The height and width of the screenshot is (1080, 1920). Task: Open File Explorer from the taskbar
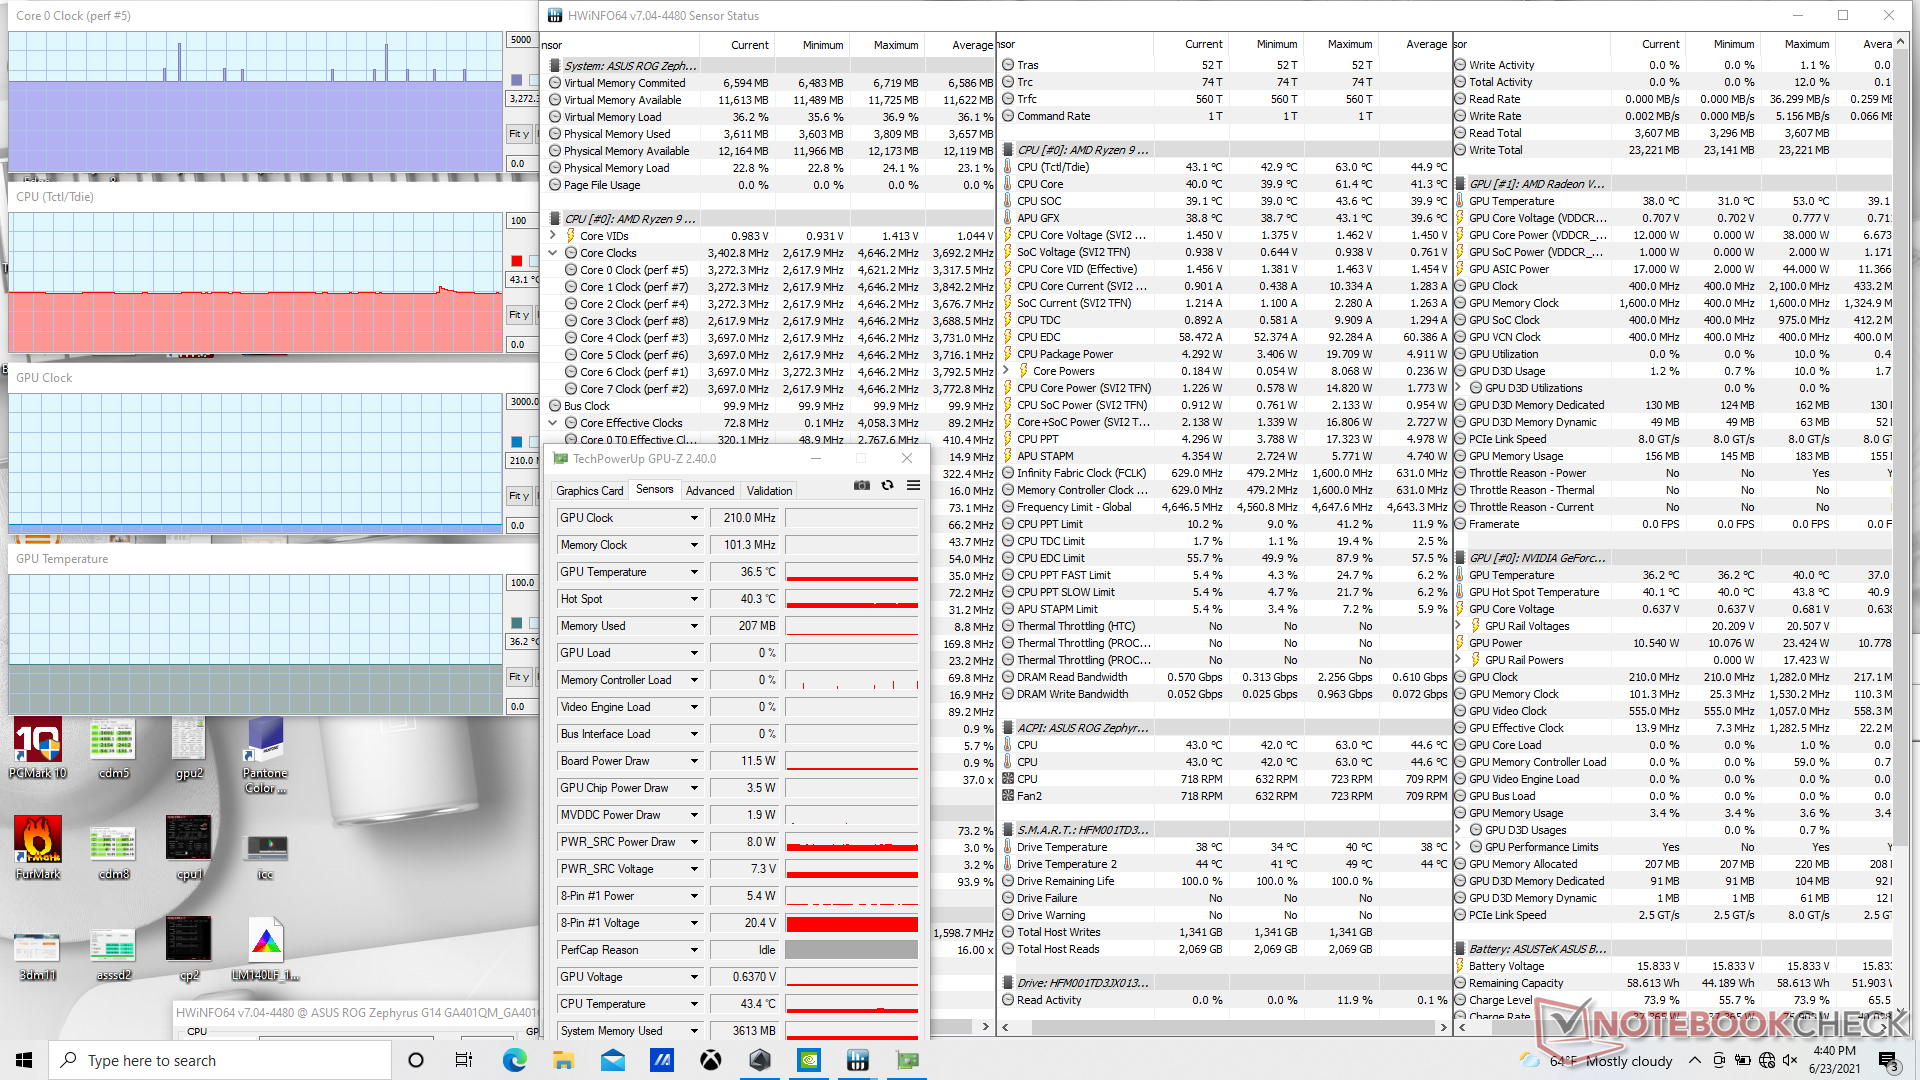pyautogui.click(x=563, y=1060)
